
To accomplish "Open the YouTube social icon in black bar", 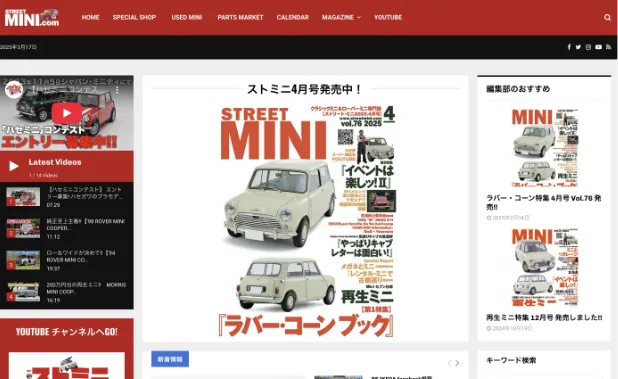I will click(x=598, y=47).
